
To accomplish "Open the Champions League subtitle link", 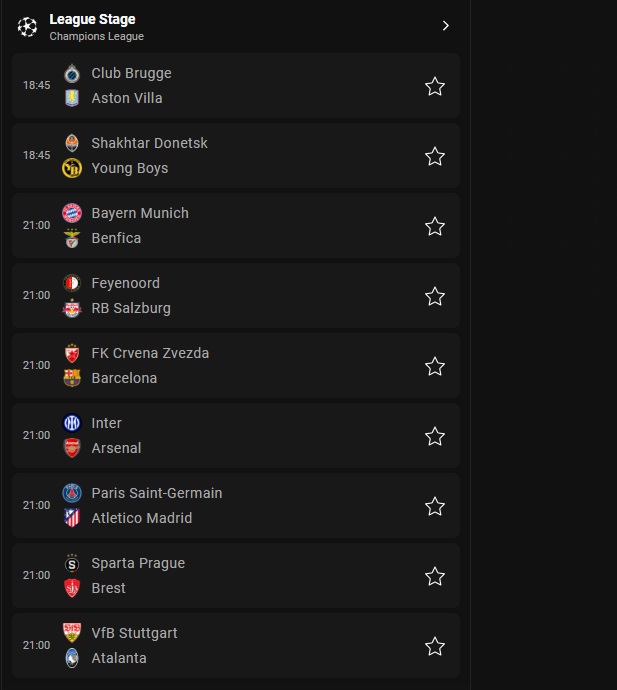I will [96, 37].
